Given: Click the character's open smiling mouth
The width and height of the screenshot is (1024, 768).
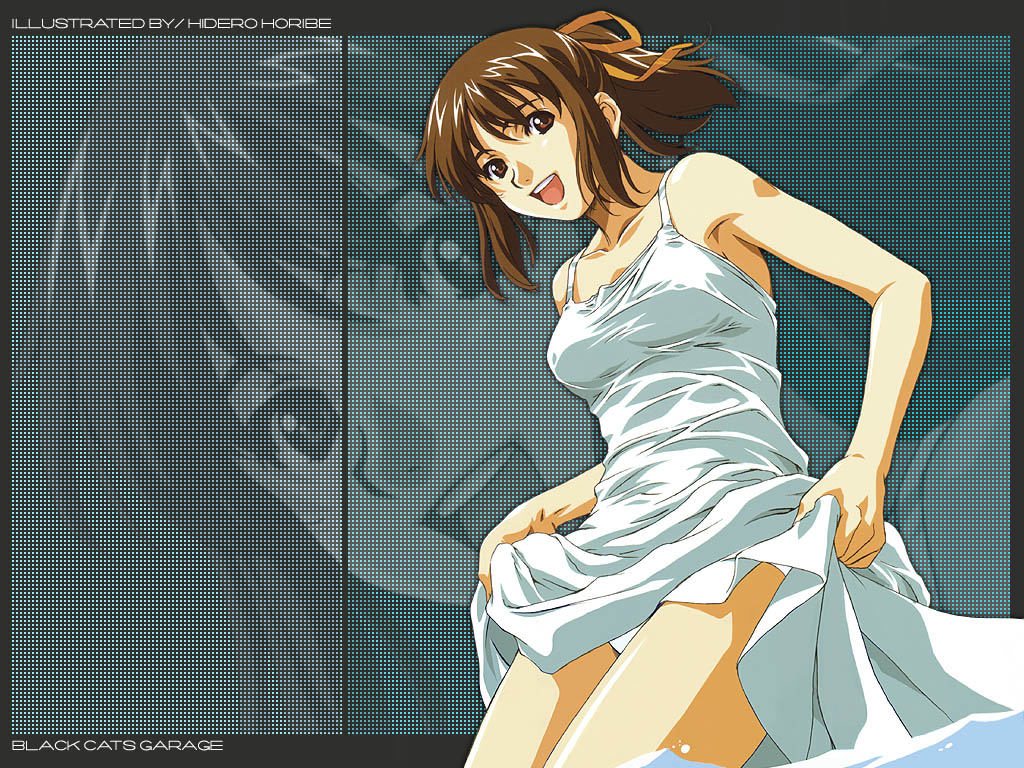Looking at the screenshot, I should pos(549,191).
